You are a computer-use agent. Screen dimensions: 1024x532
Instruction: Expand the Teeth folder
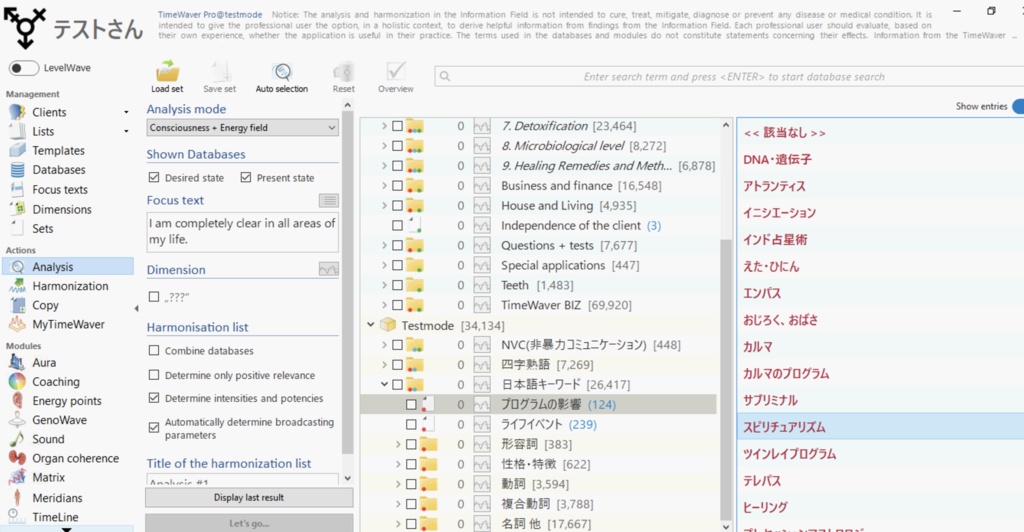[385, 285]
